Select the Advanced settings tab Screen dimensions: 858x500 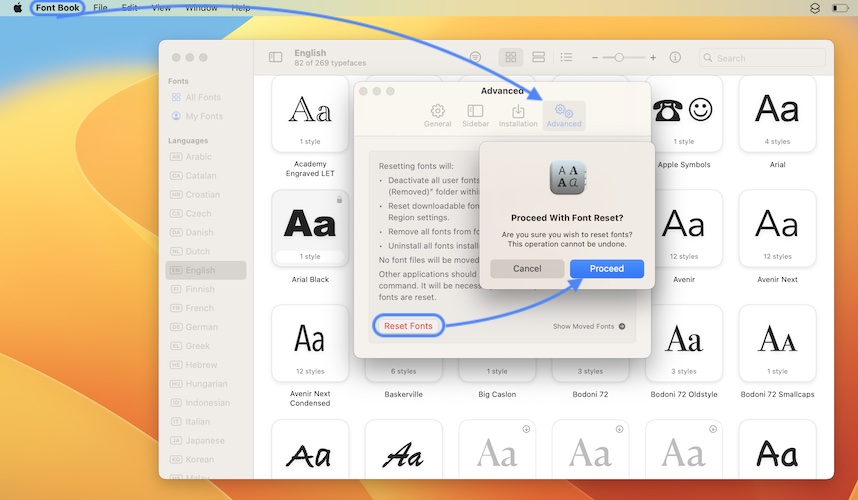coord(564,115)
